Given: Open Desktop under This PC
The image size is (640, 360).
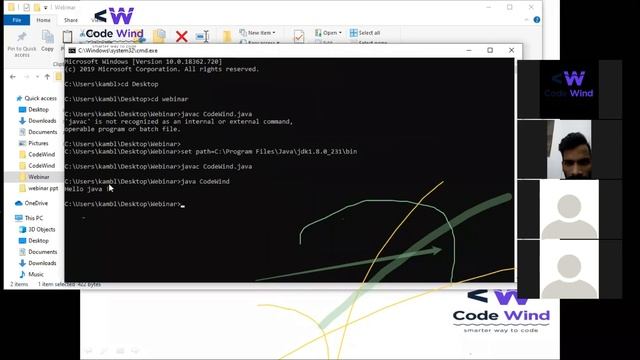Looking at the screenshot, I should coord(34,241).
